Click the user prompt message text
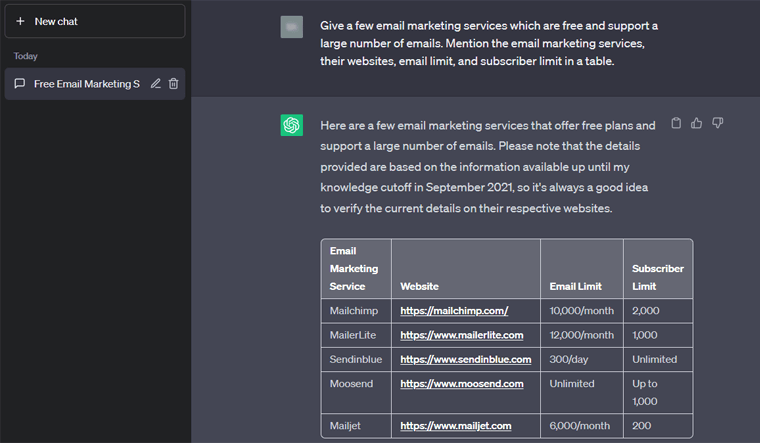 [x=489, y=43]
